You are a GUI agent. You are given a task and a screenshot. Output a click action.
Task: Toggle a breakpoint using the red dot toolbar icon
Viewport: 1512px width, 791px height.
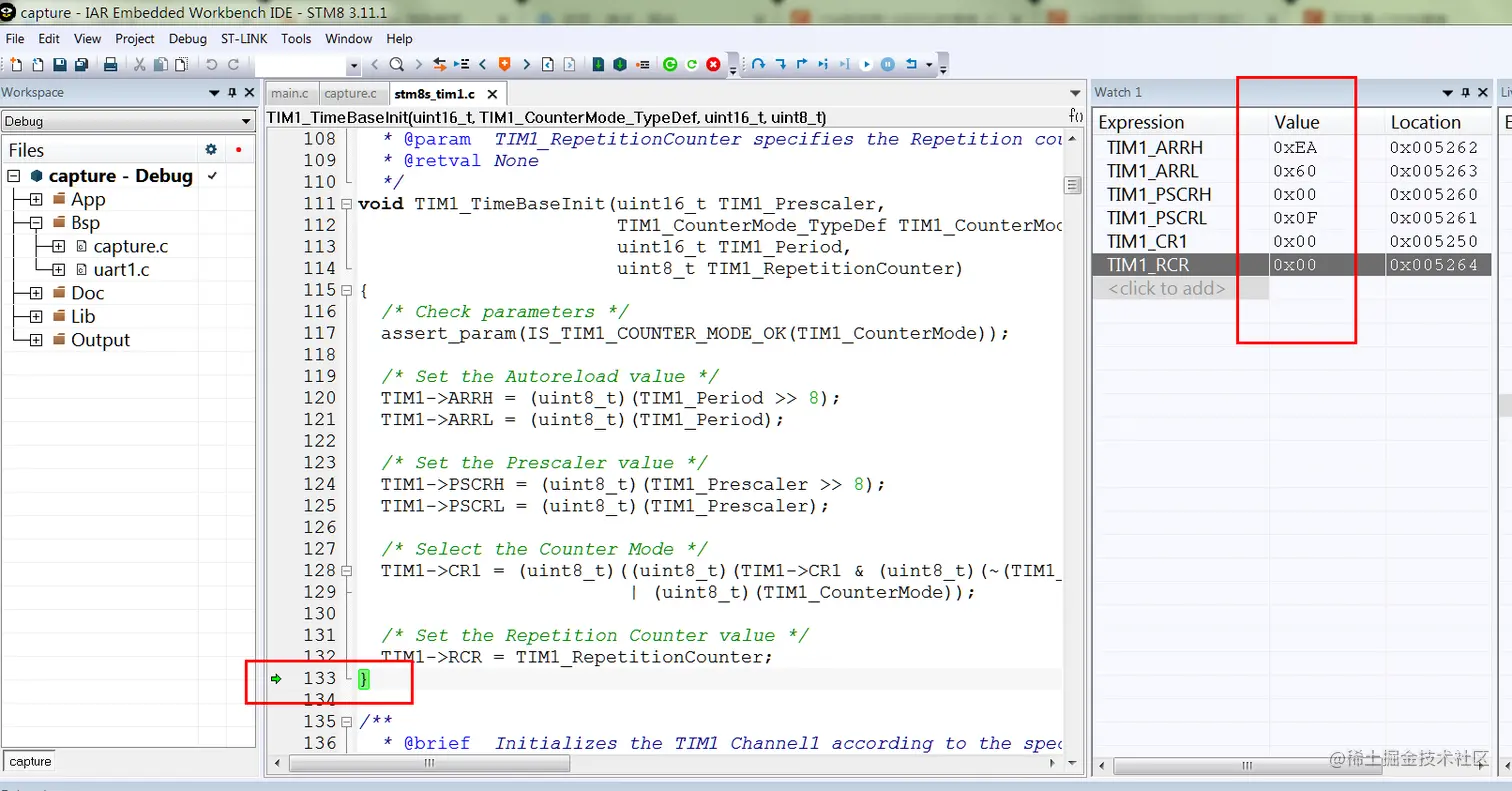[643, 64]
